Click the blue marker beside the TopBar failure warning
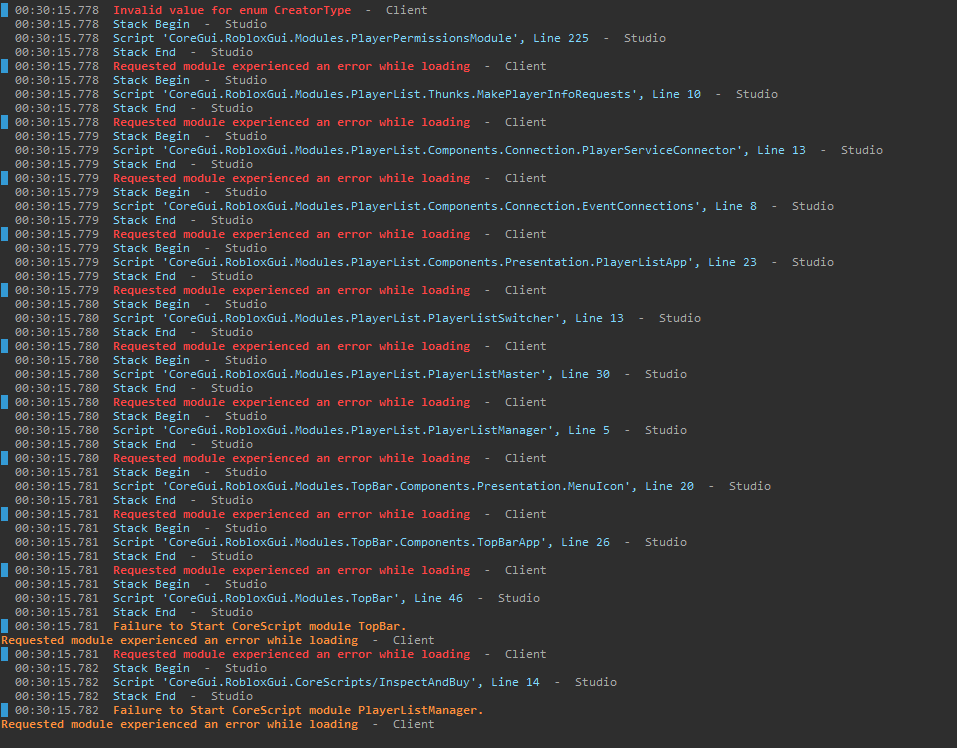Screen dimensions: 957x748 (4, 627)
